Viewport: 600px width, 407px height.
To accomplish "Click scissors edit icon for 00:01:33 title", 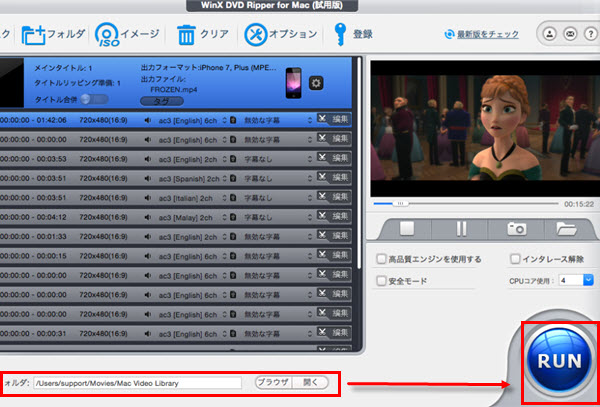I will 323,236.
